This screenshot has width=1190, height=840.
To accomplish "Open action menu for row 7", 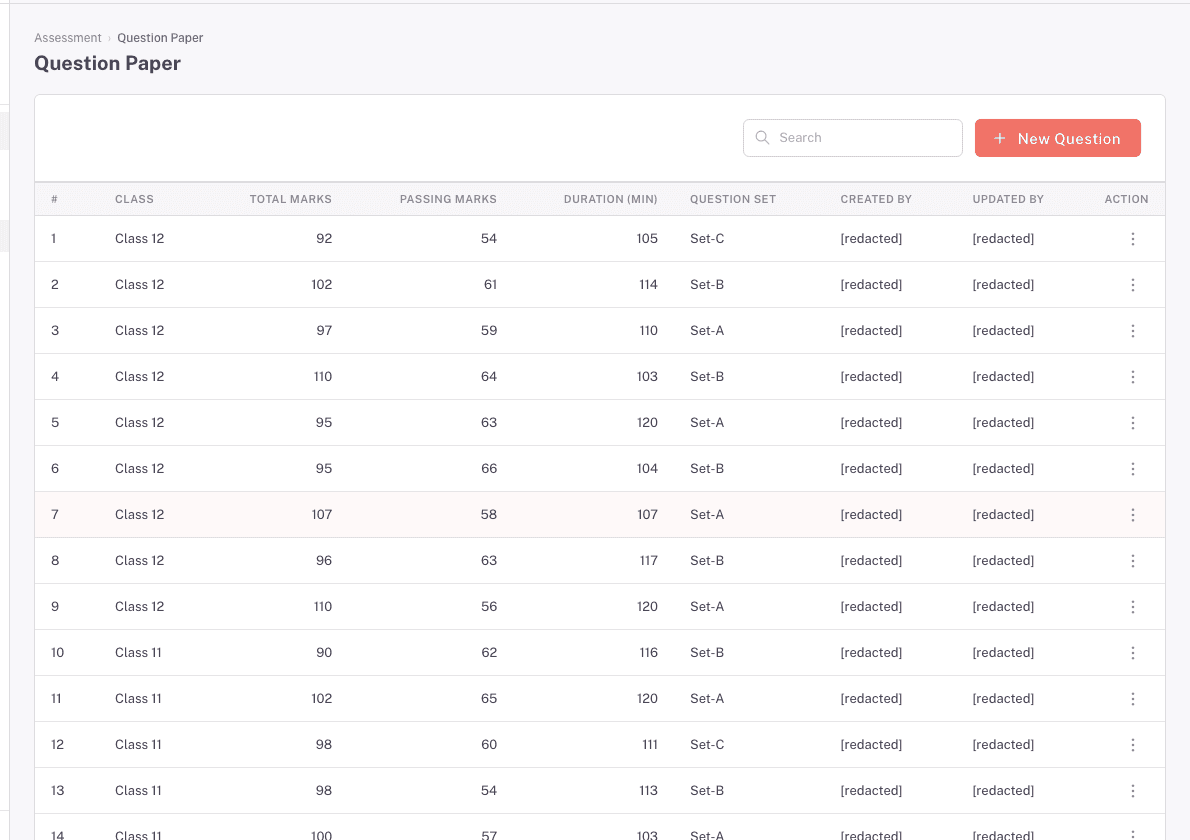I will (x=1132, y=514).
